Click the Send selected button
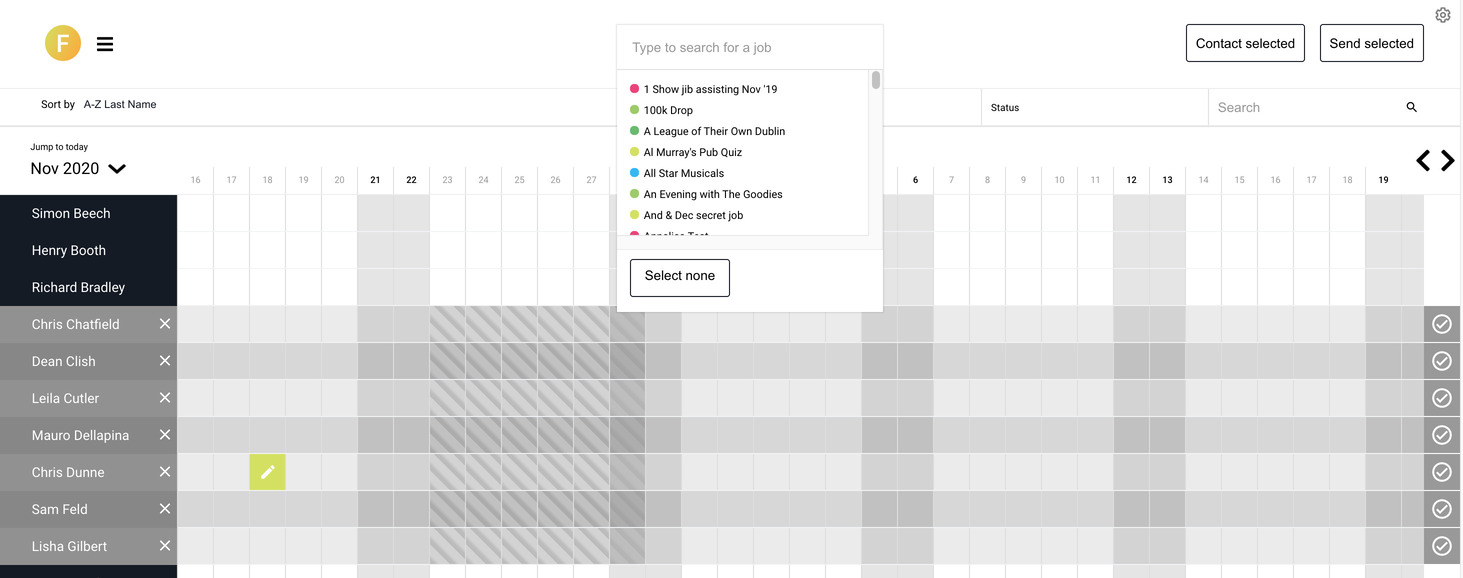 [1371, 43]
